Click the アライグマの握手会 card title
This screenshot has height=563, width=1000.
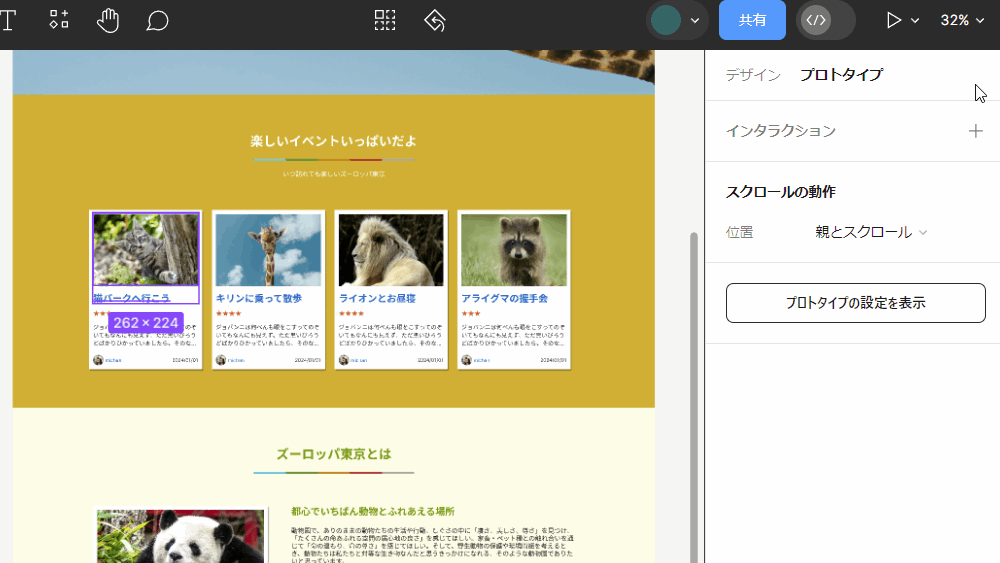(504, 298)
